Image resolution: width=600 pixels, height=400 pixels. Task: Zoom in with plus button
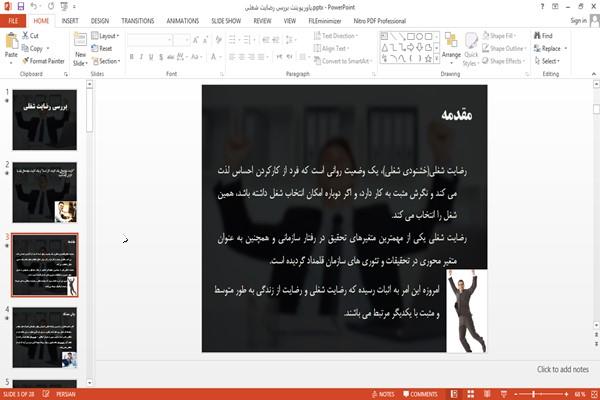[x=566, y=394]
